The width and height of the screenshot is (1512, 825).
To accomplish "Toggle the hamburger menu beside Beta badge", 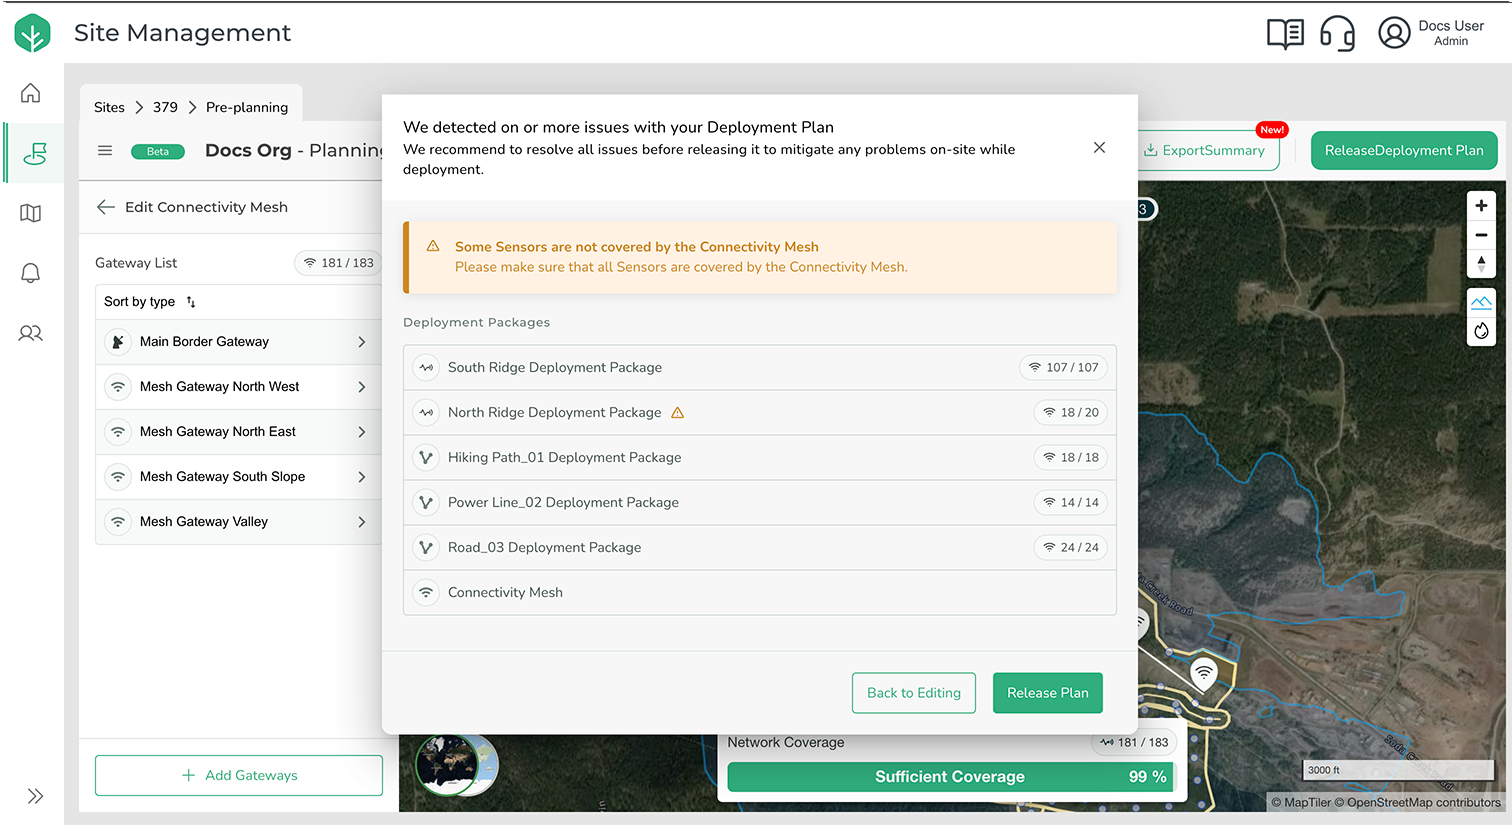I will point(105,151).
